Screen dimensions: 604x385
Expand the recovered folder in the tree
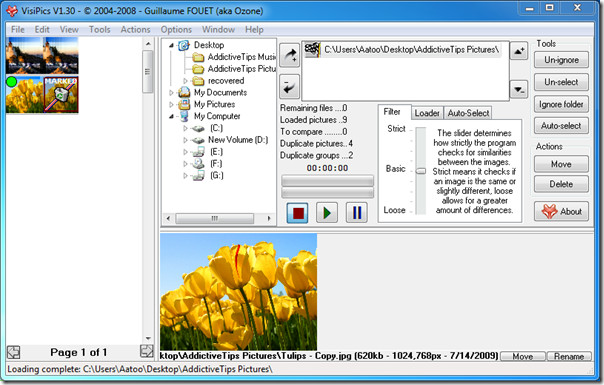(185, 81)
